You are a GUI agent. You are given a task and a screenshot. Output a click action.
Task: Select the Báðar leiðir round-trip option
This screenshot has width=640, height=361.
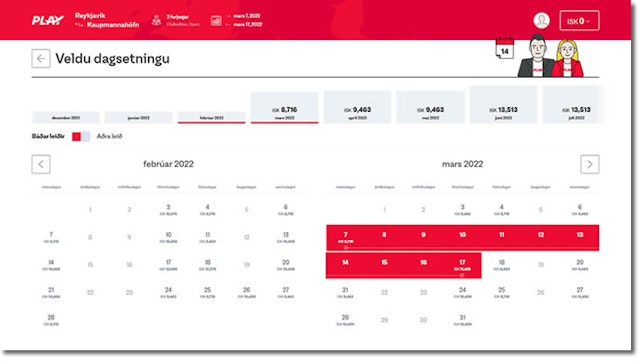coord(48,136)
